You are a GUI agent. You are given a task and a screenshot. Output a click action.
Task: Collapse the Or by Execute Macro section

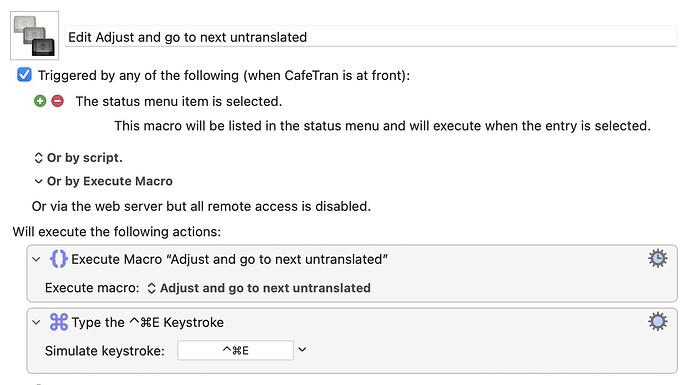[x=38, y=181]
